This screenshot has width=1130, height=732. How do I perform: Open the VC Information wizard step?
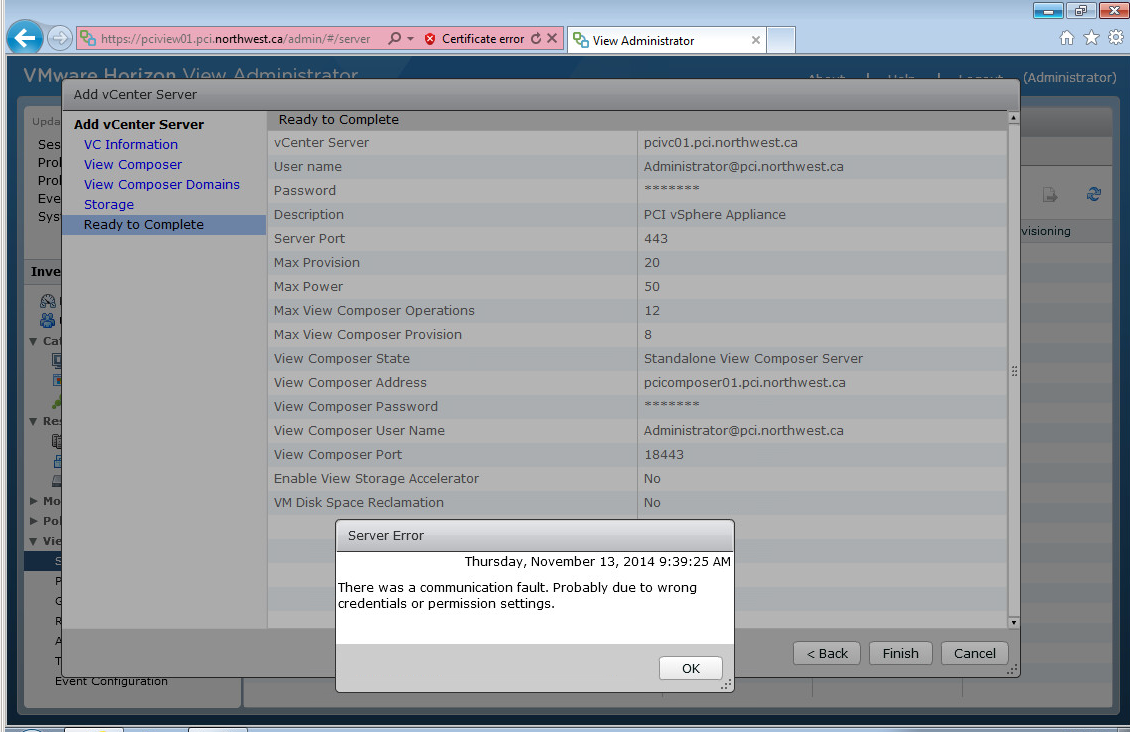coord(130,144)
